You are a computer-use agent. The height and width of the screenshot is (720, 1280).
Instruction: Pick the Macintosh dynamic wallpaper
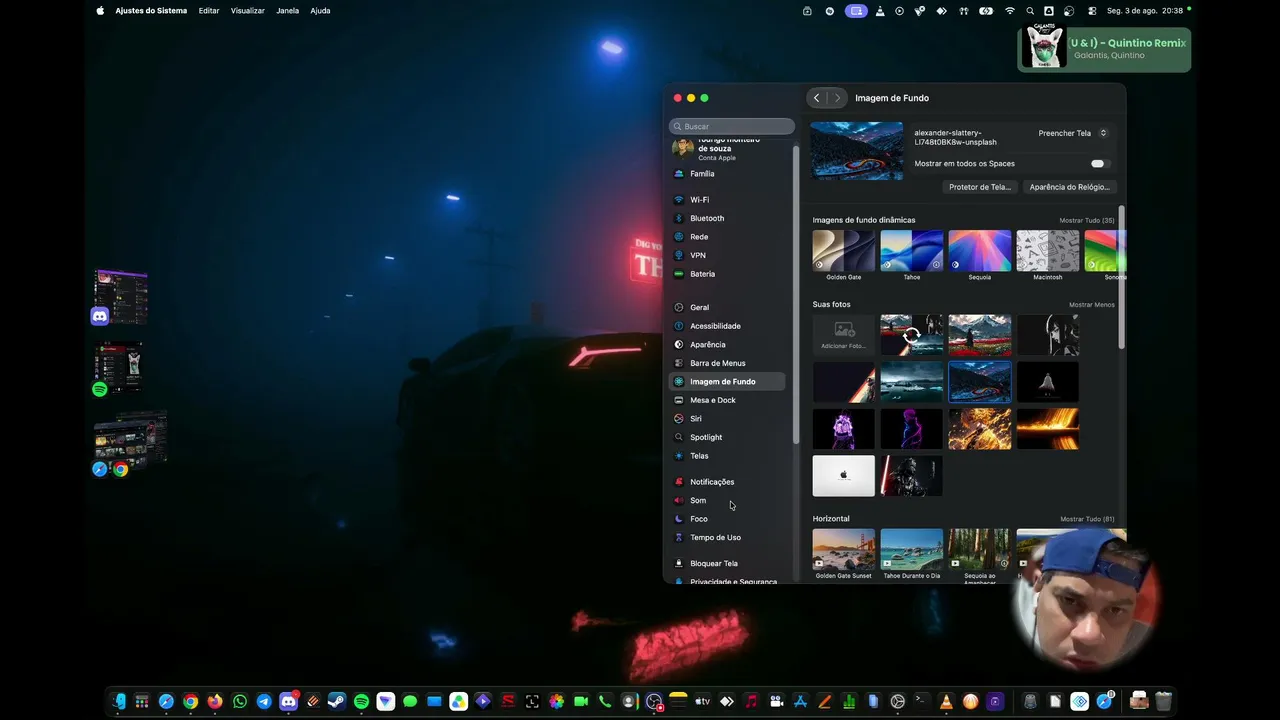tap(1047, 251)
